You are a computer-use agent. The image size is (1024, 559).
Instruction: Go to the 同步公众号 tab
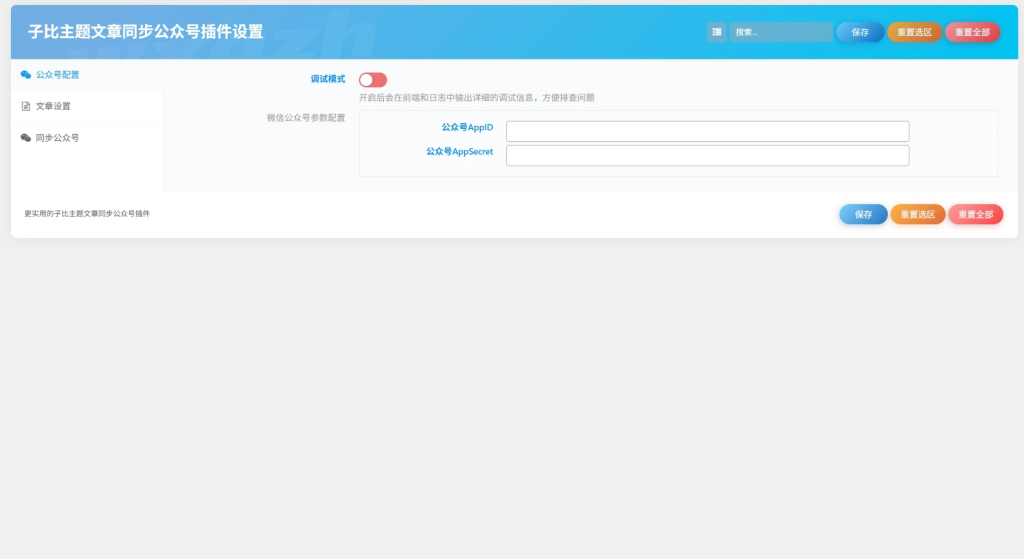tap(86, 138)
